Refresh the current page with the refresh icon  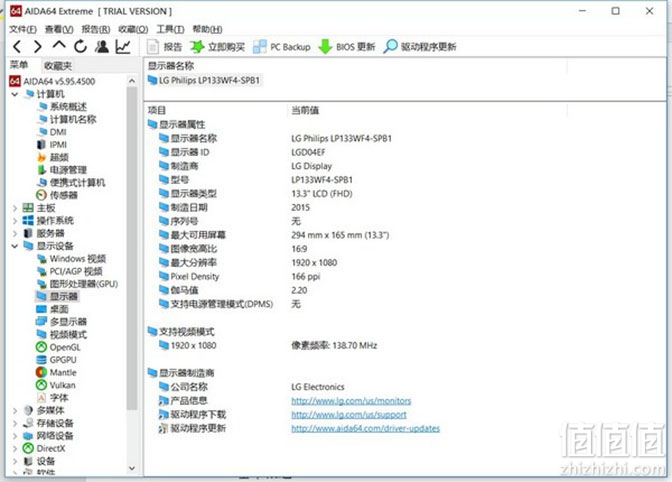80,46
